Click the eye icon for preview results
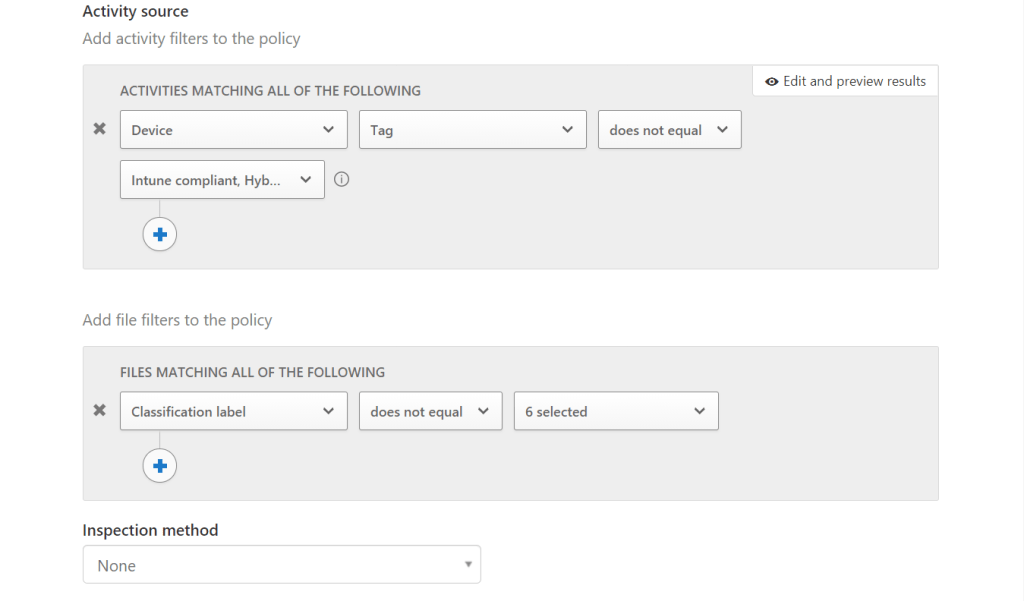Viewport: 1024px width, 601px height. tap(771, 82)
